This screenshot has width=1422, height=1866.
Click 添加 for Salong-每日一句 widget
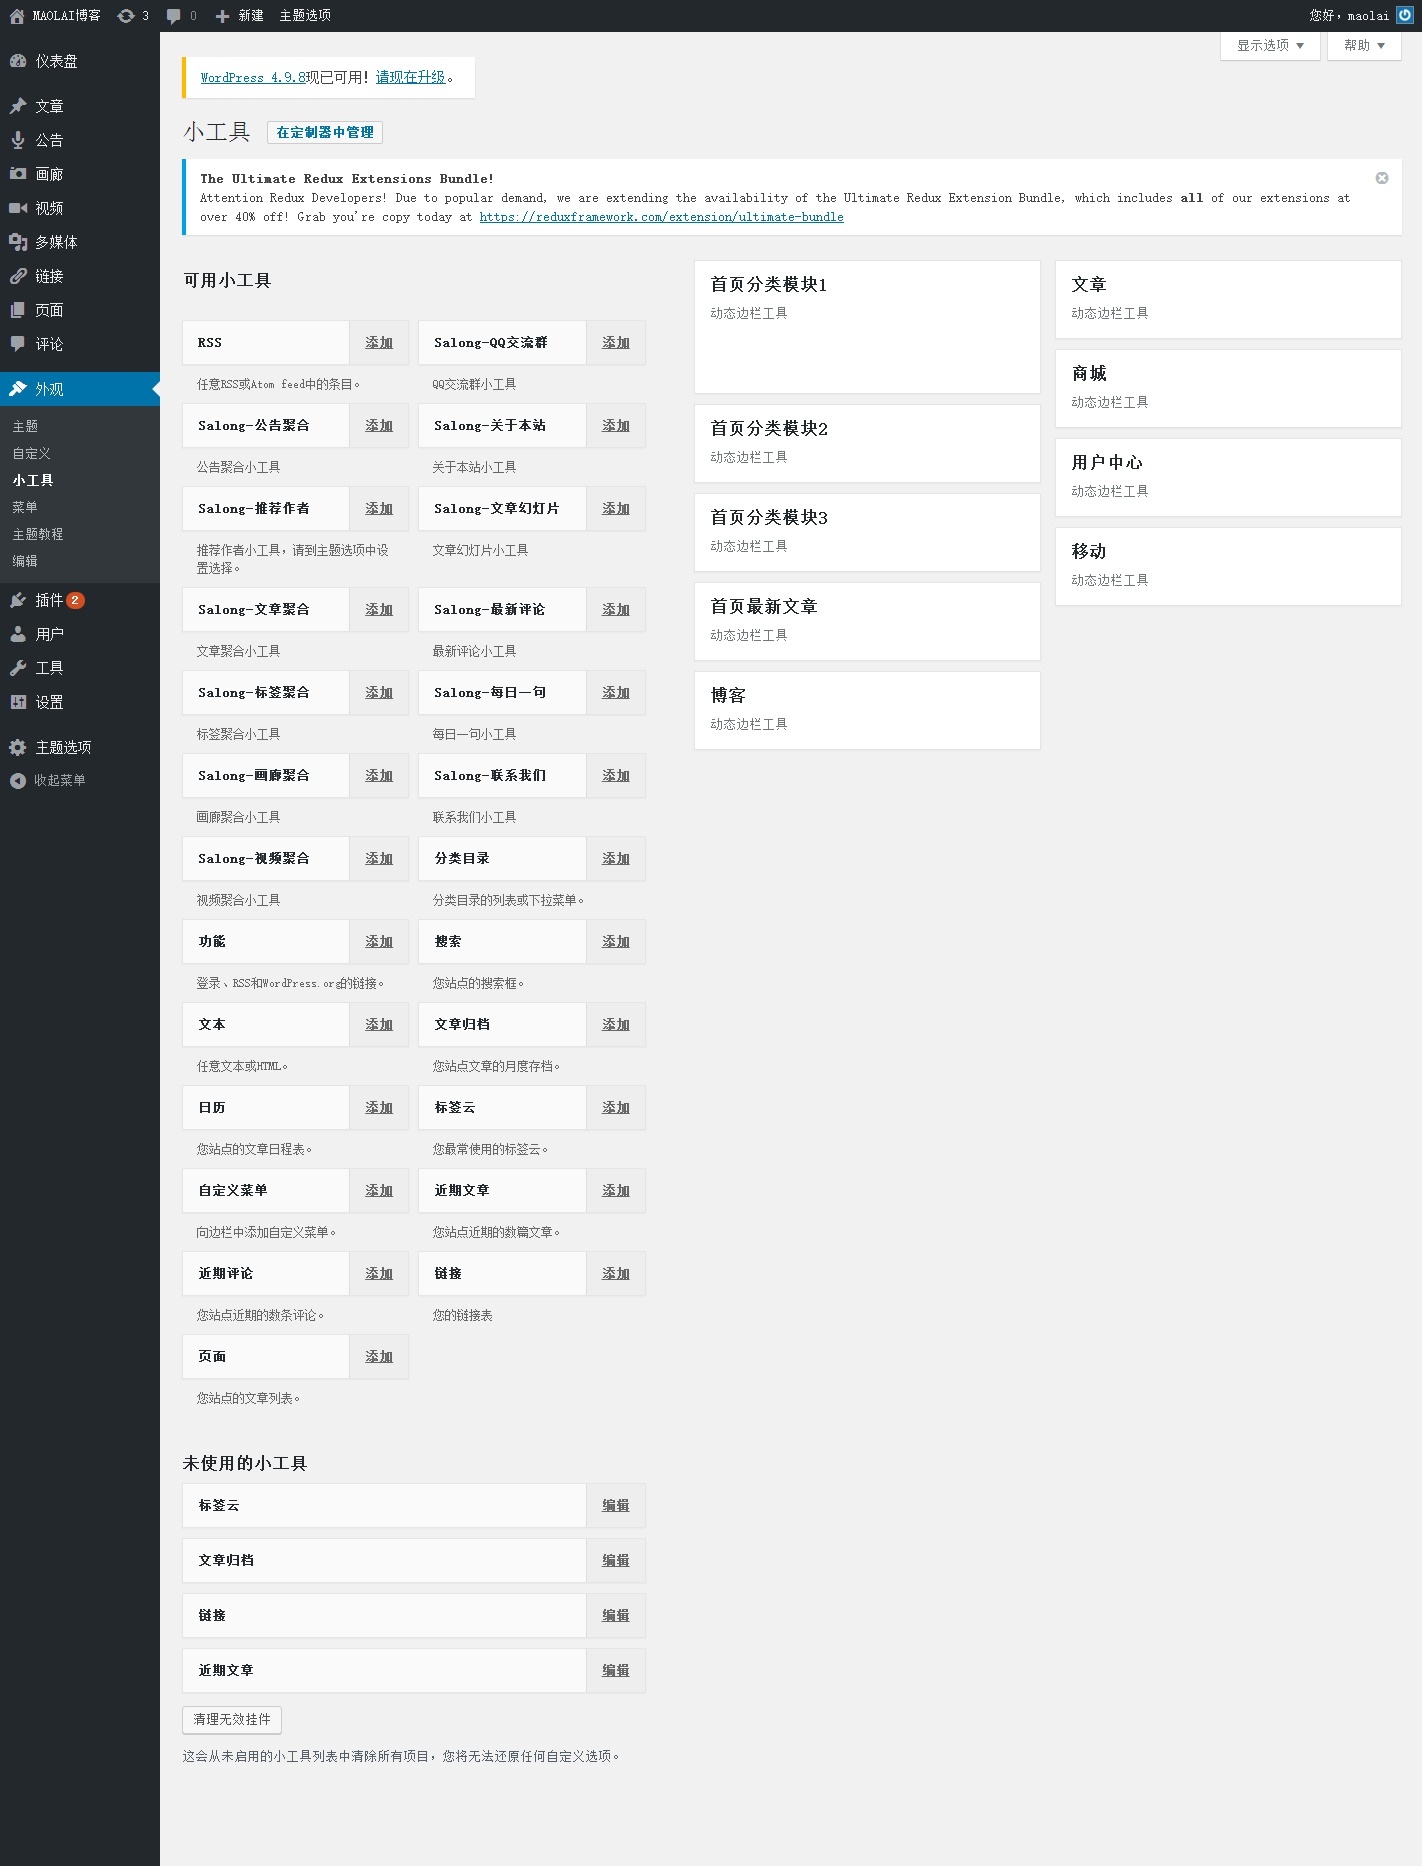[616, 693]
